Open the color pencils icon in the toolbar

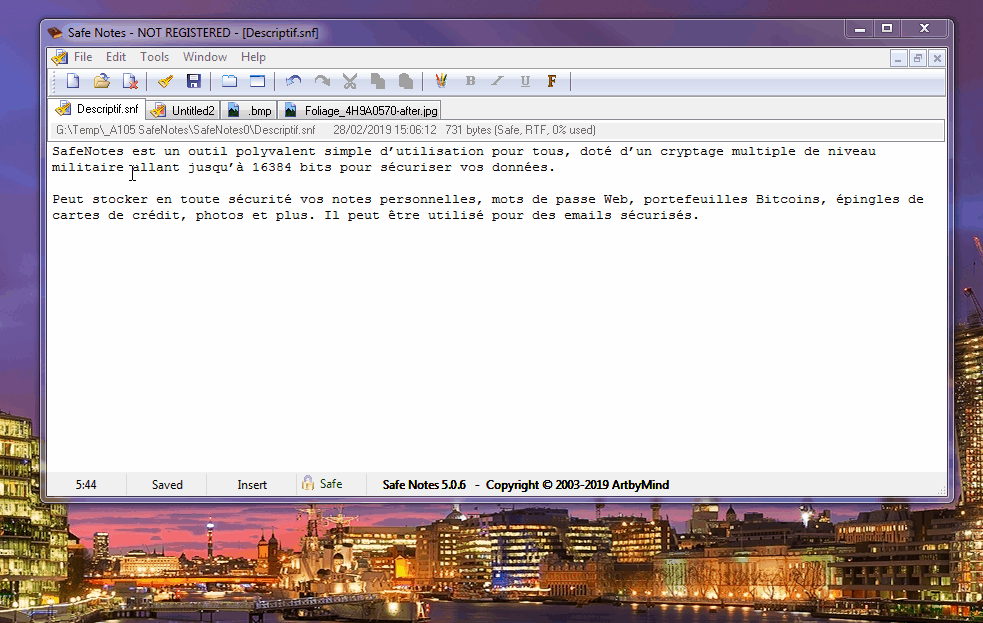(441, 81)
